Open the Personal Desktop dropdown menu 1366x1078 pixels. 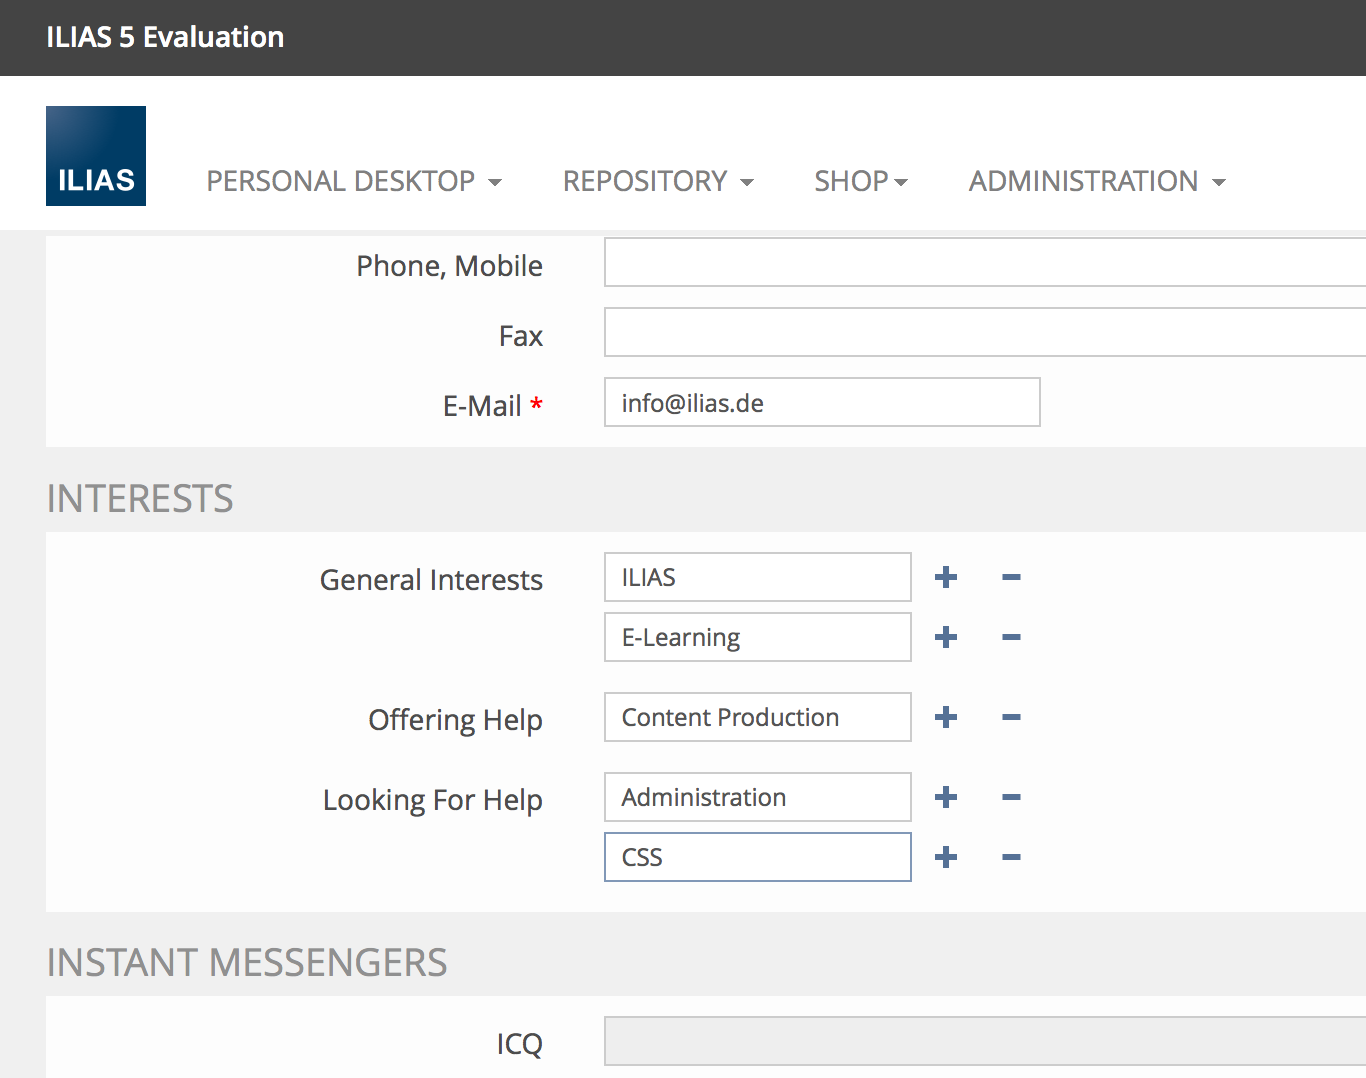(353, 181)
